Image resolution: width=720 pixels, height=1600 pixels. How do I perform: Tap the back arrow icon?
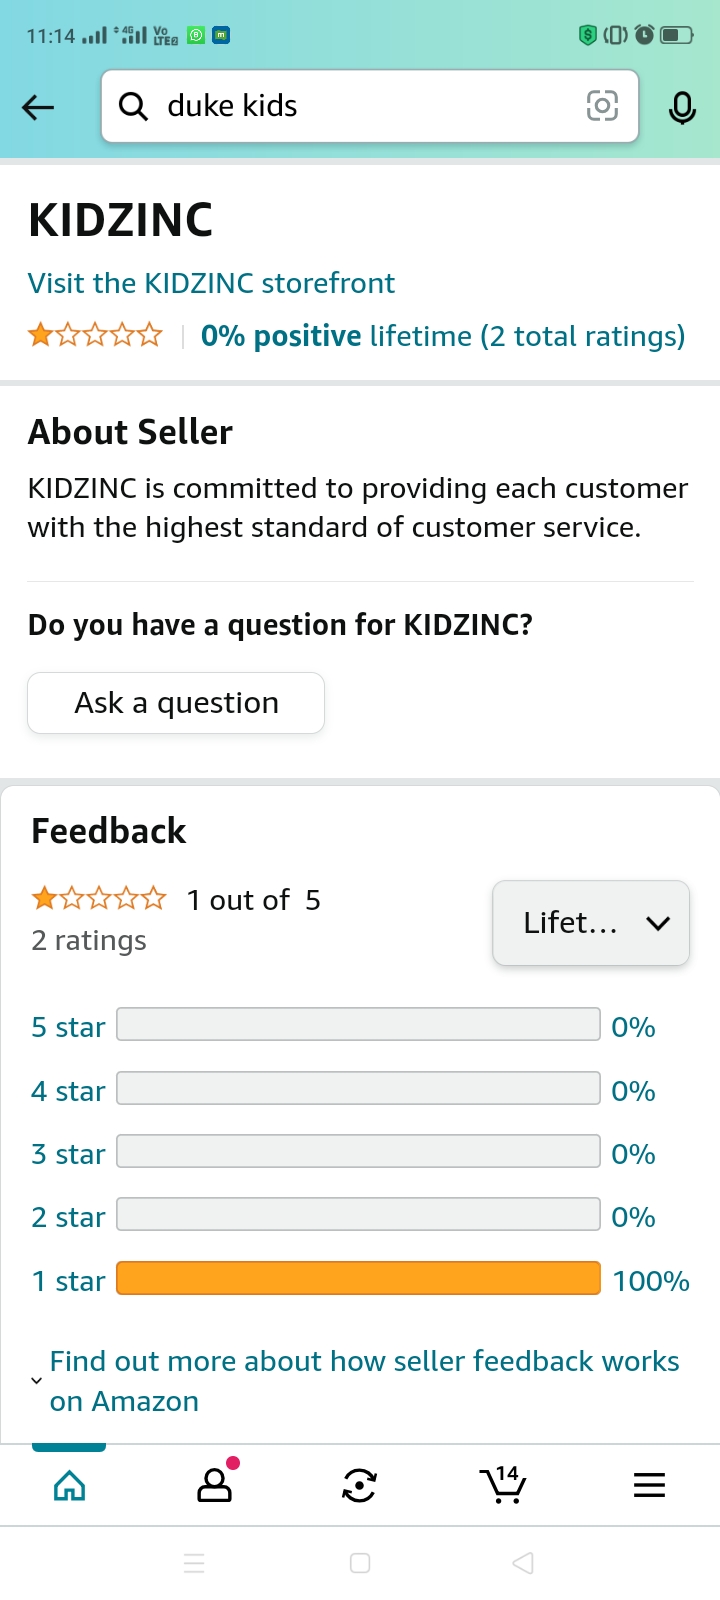(38, 107)
